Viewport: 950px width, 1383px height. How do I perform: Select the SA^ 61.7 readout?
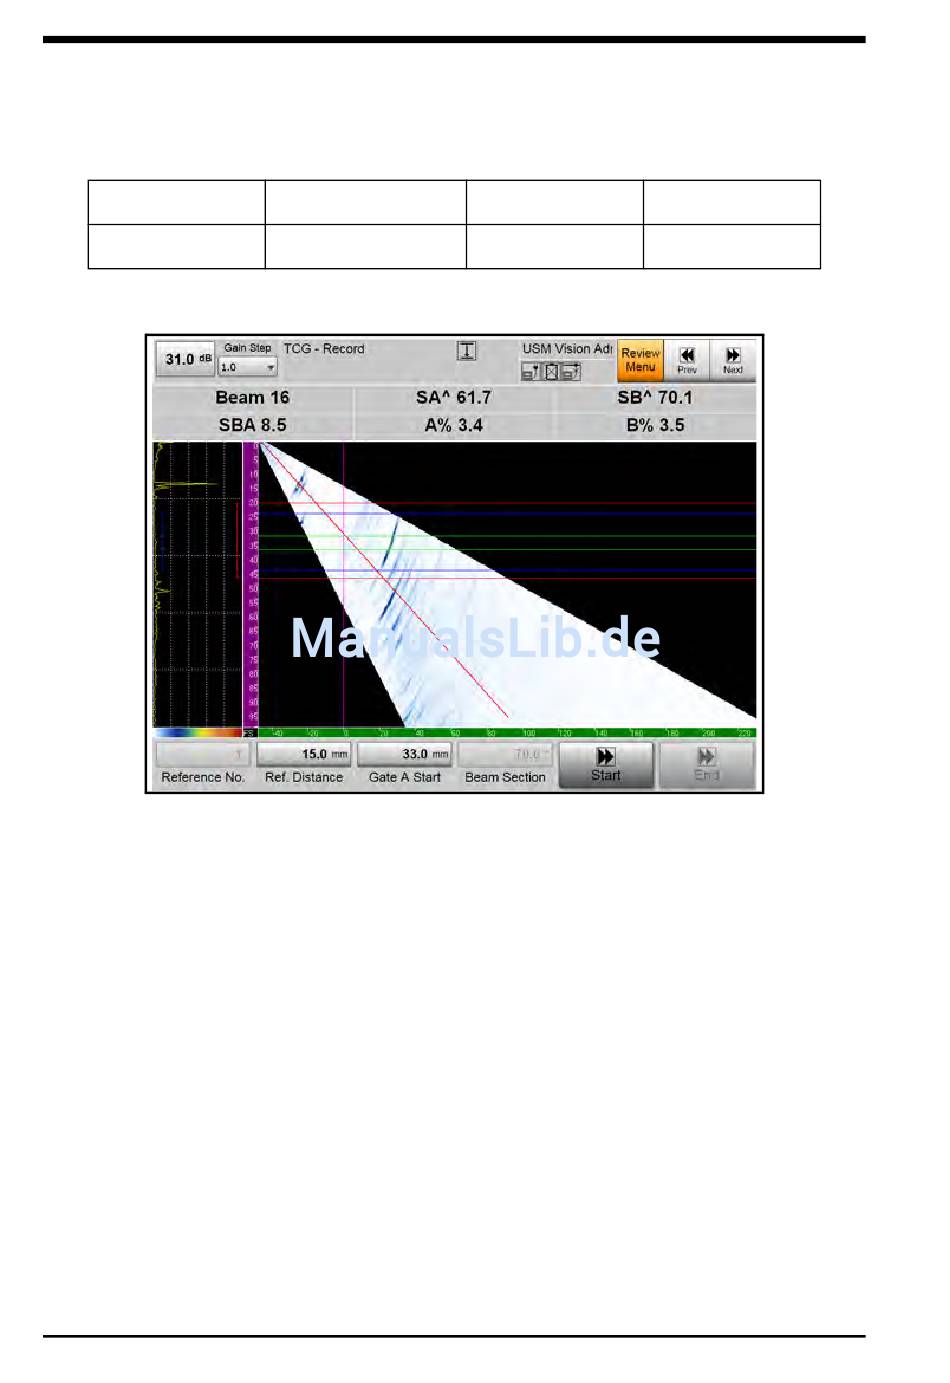[x=454, y=398]
